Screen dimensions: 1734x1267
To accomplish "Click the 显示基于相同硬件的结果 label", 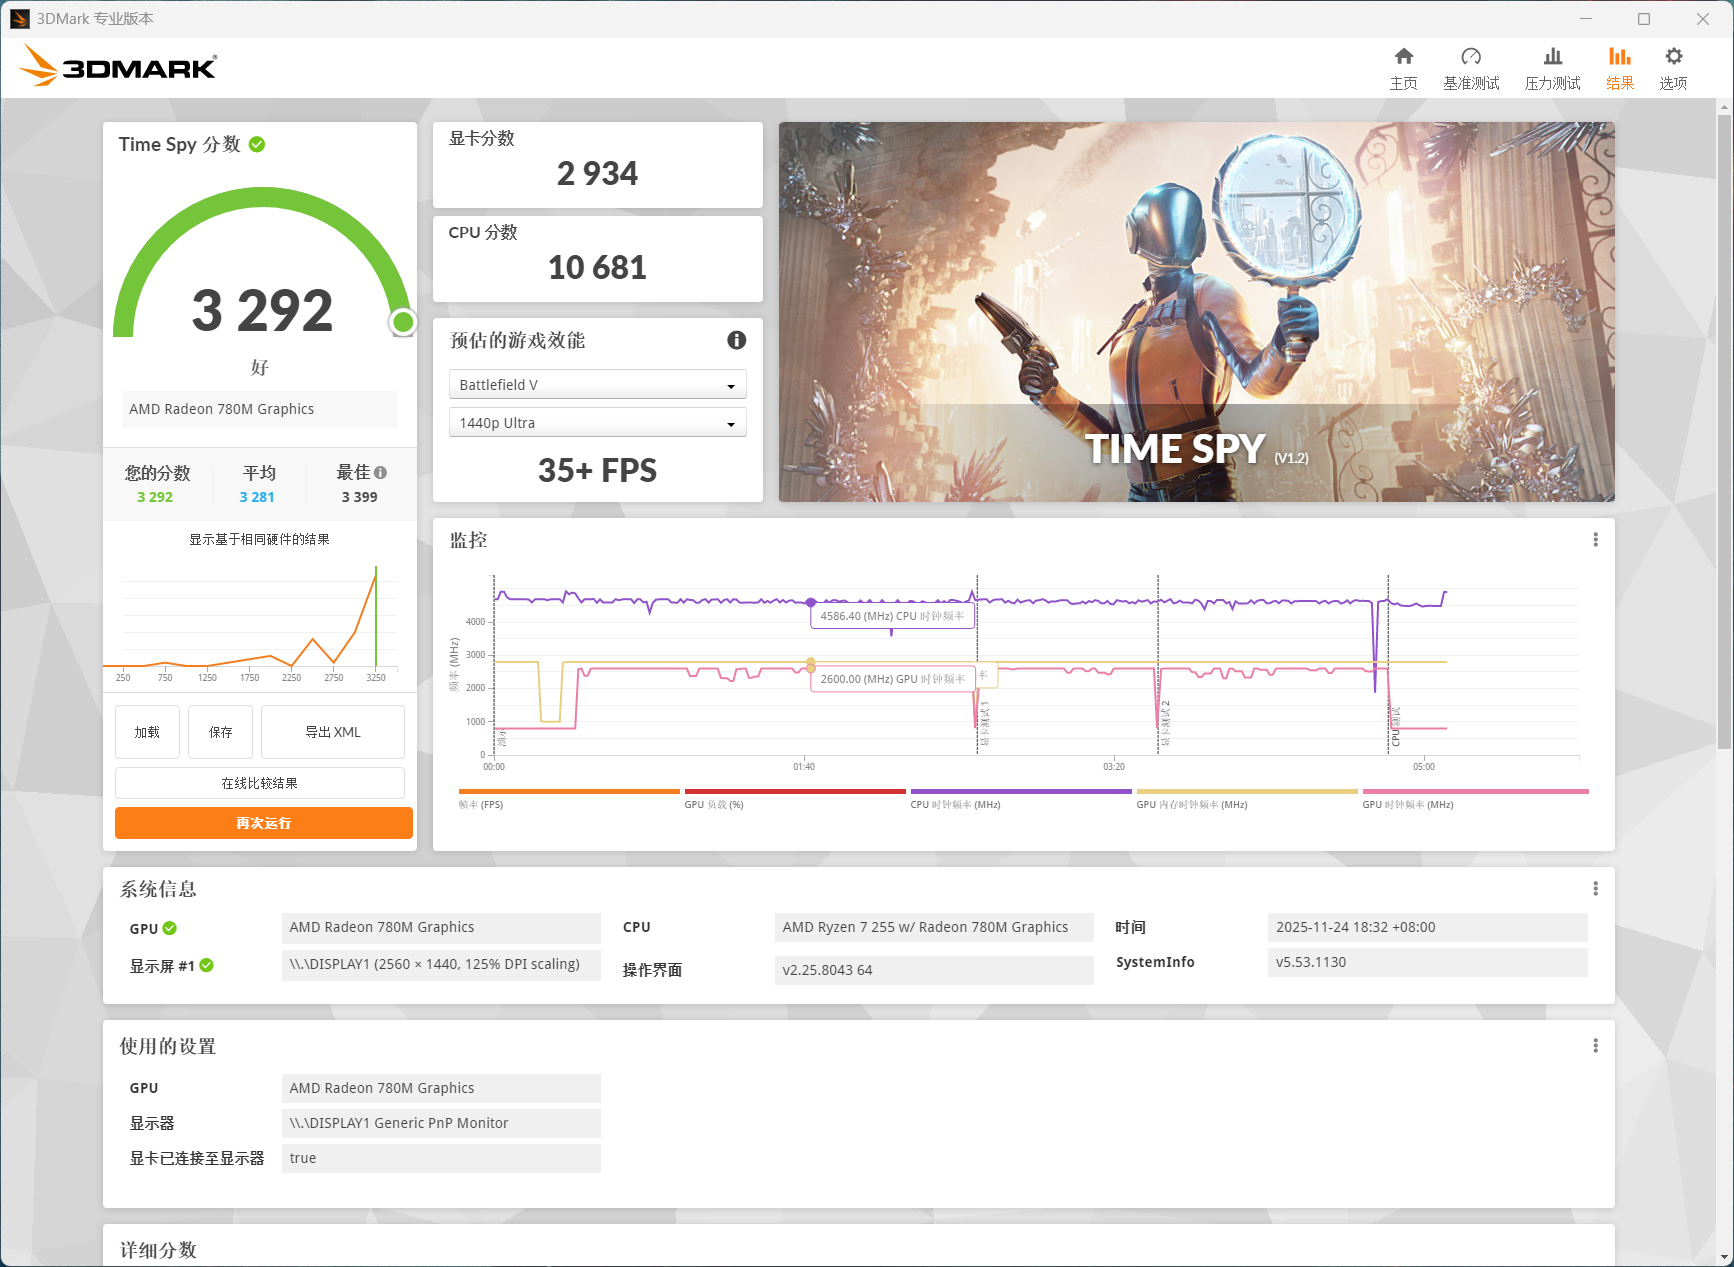I will (259, 539).
